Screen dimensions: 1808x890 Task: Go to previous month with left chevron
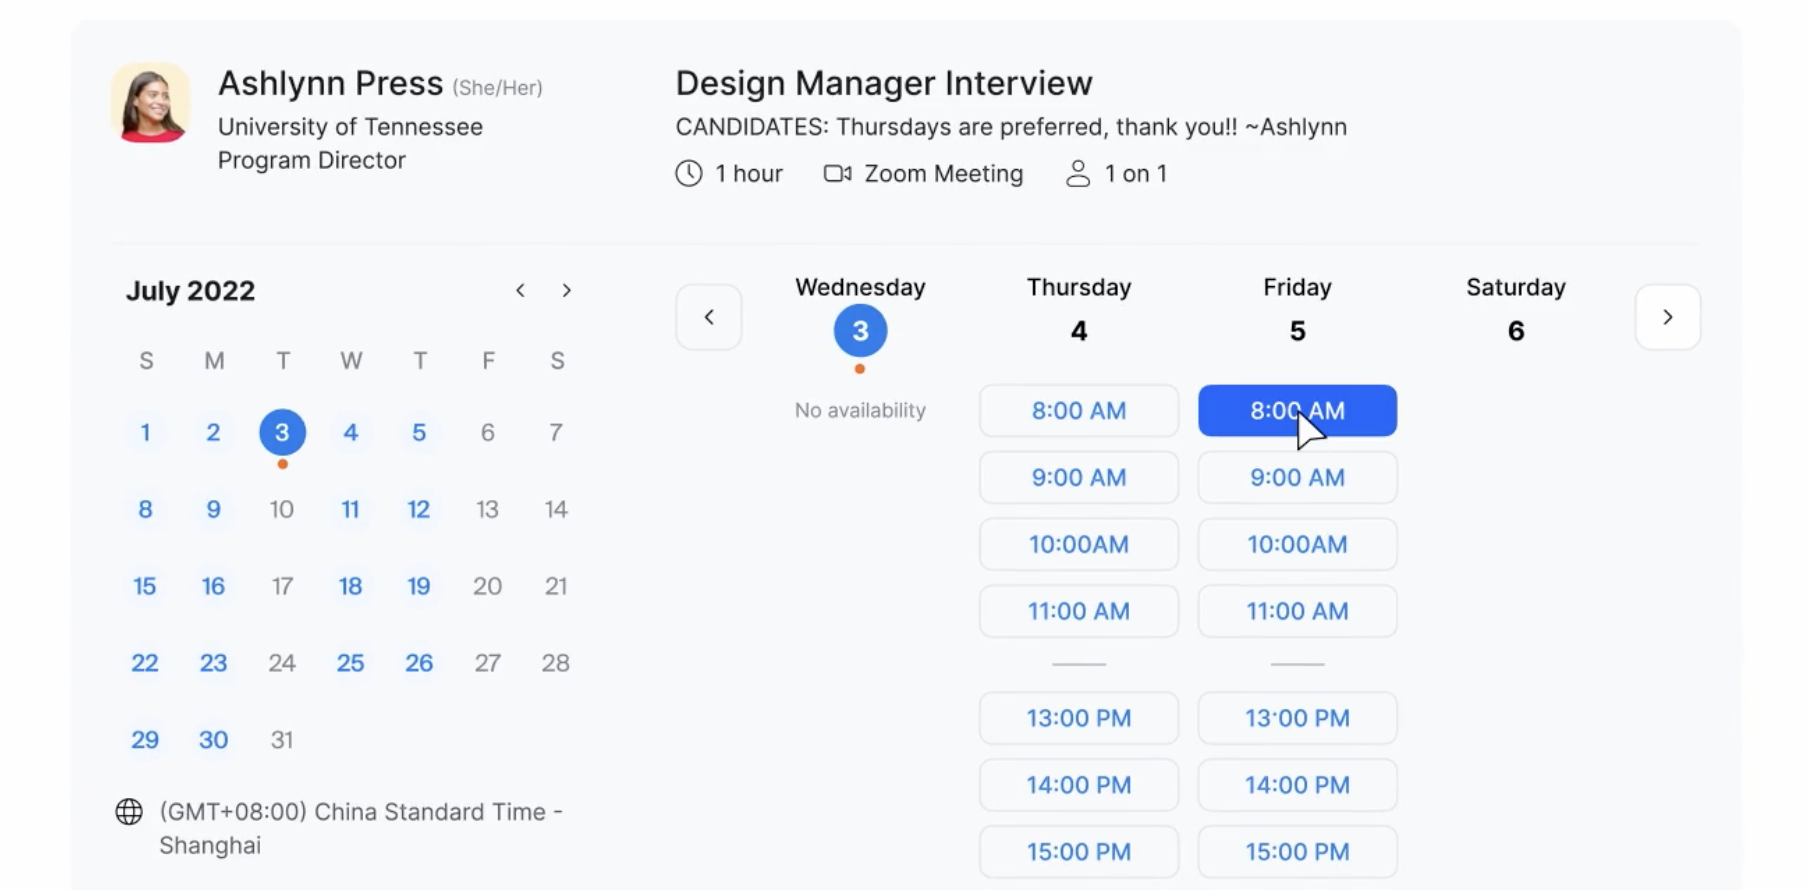pyautogui.click(x=520, y=290)
